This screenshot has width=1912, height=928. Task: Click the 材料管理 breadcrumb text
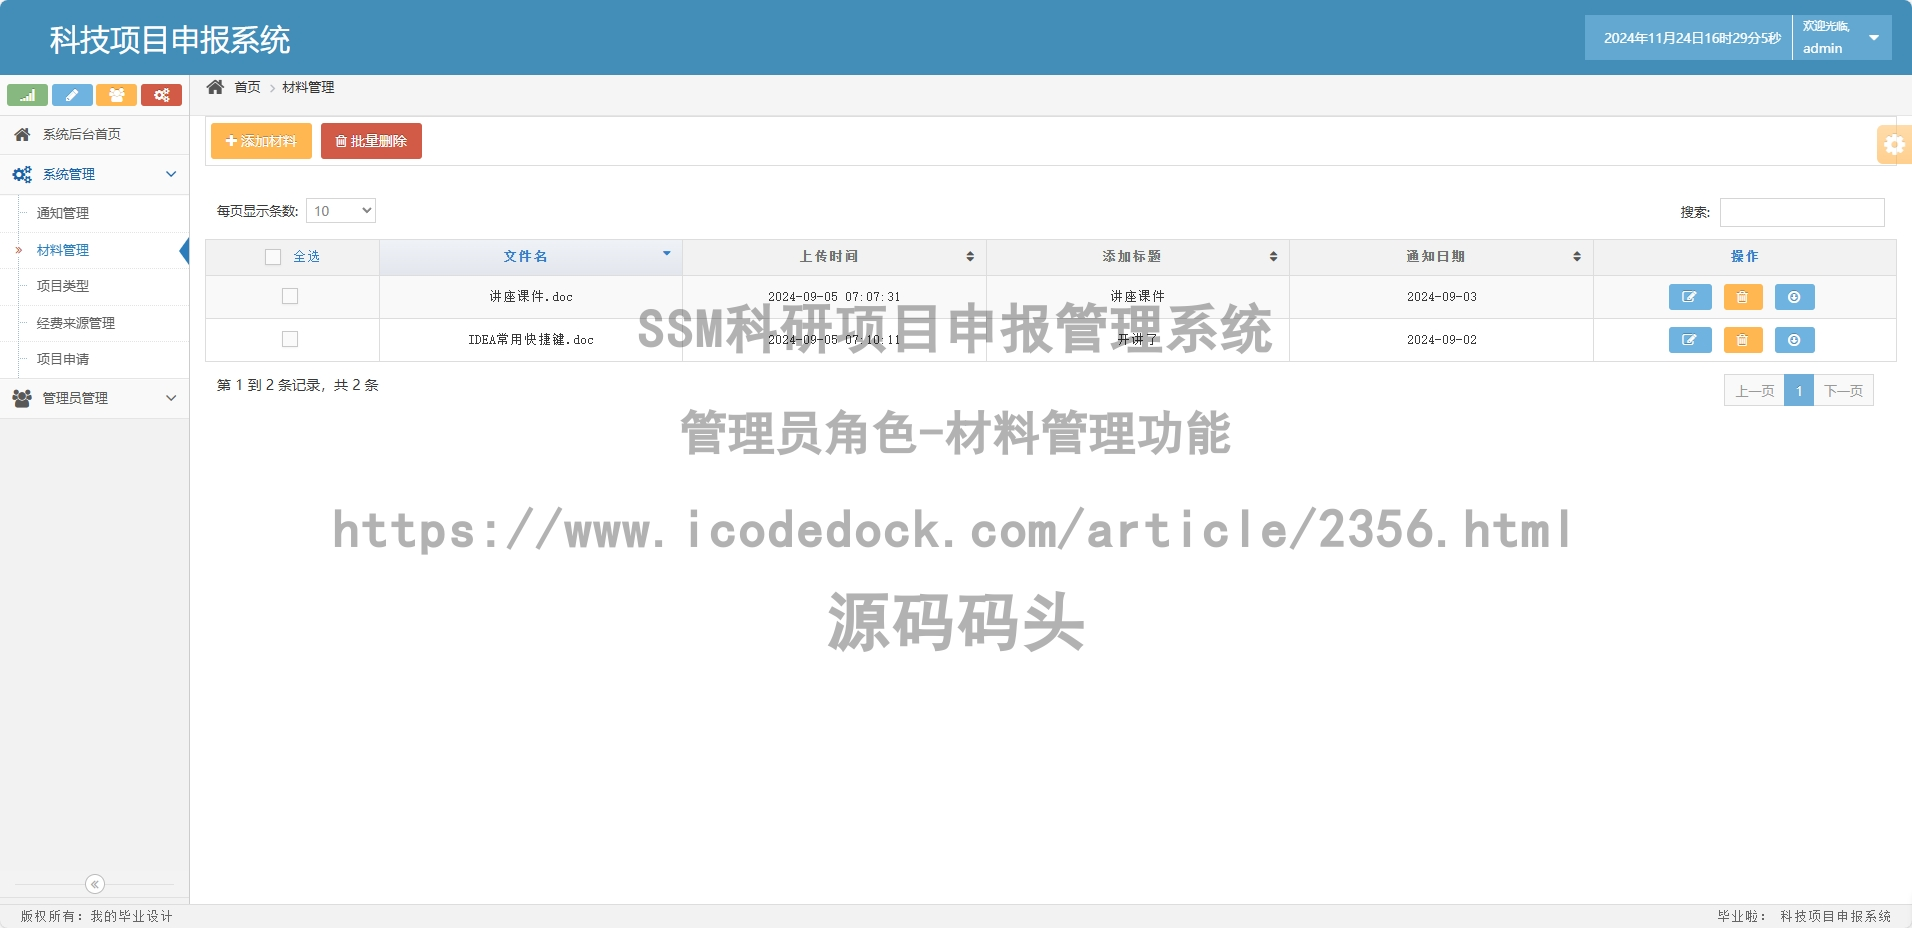308,87
